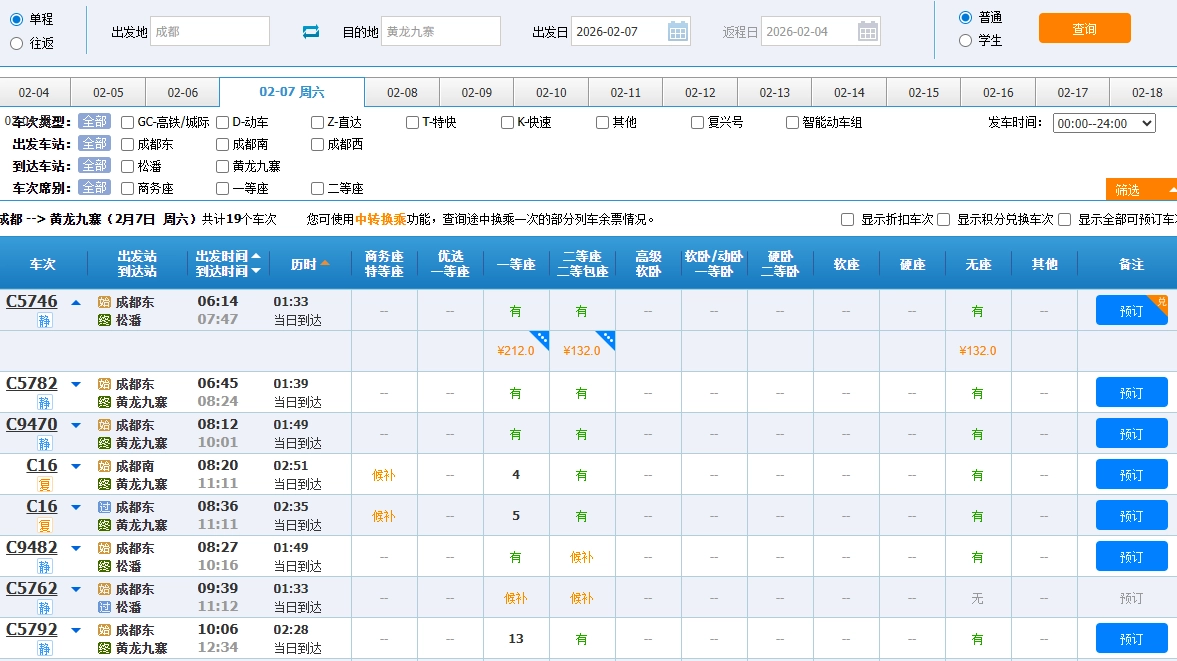Click the 出发地 departure city input field
Viewport: 1177px width, 661px height.
(x=210, y=30)
